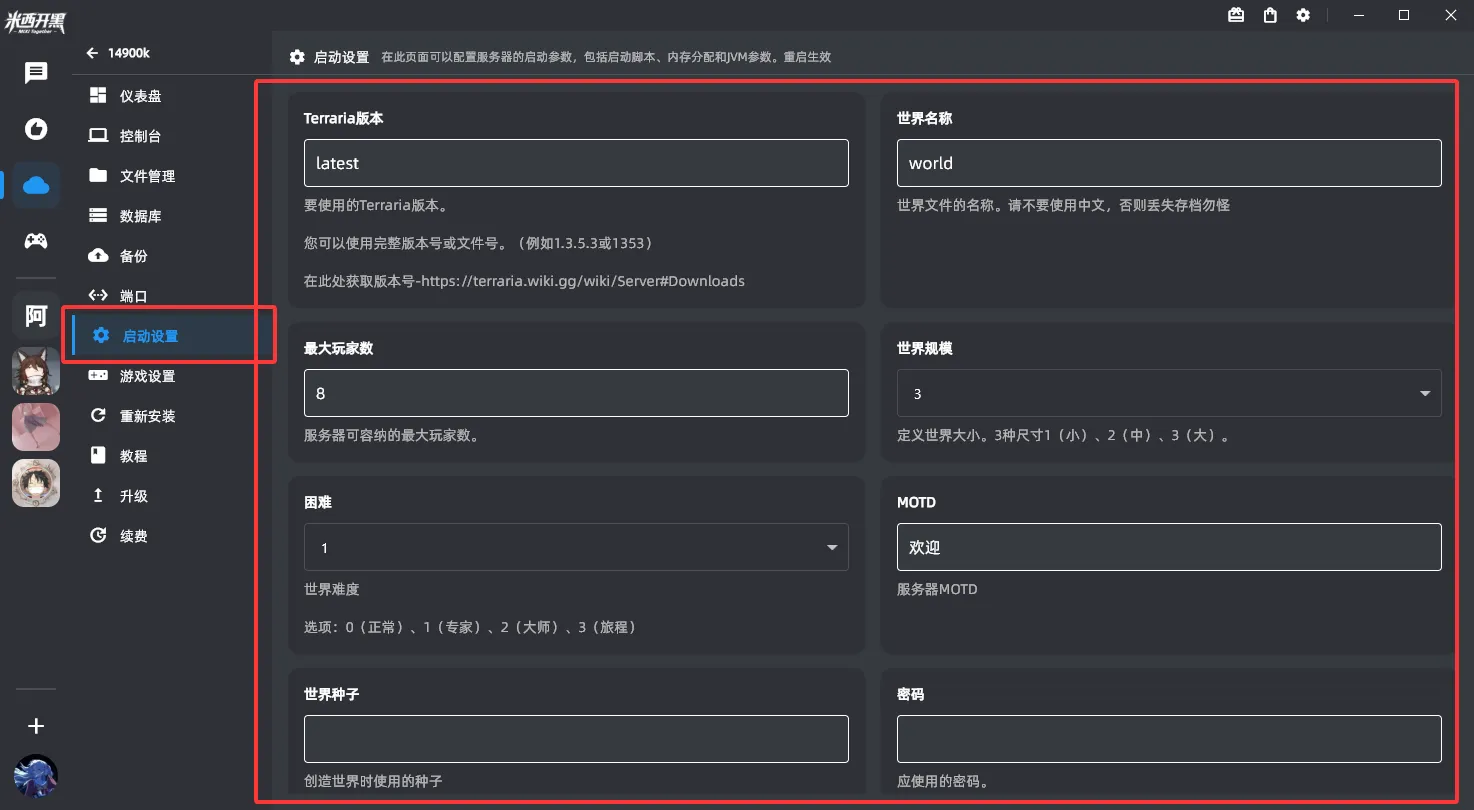The width and height of the screenshot is (1474, 810).
Task: Select the fox-eared girl avatar
Action: [x=36, y=371]
